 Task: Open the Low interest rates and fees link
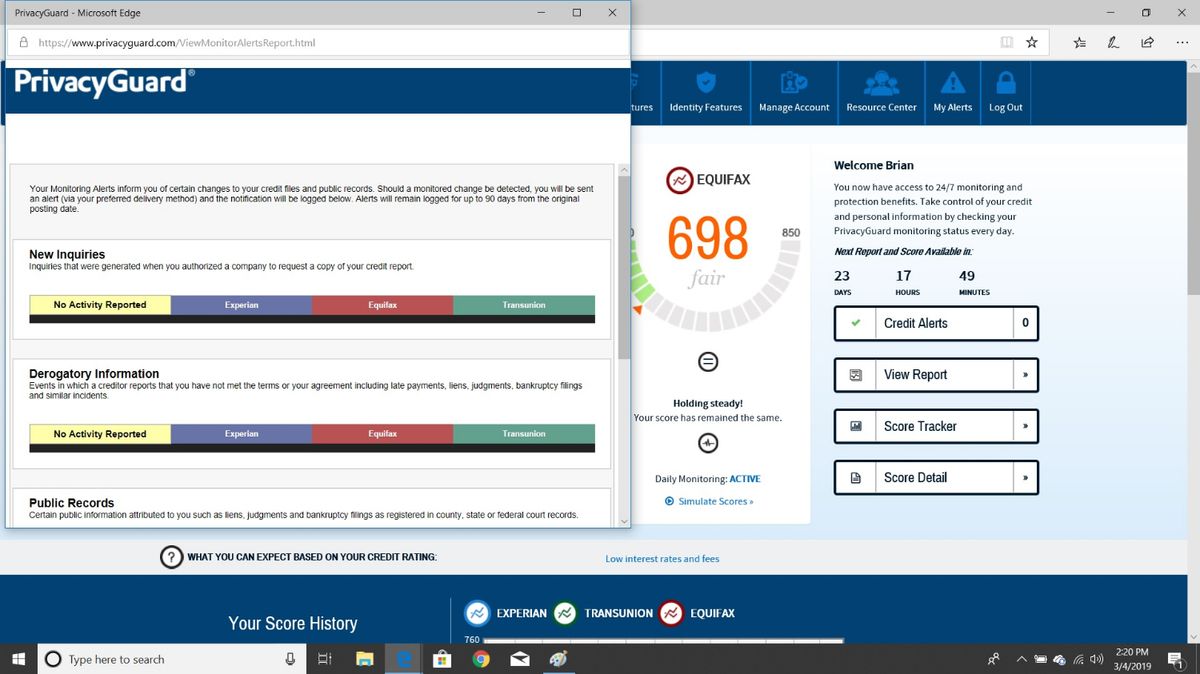662,559
